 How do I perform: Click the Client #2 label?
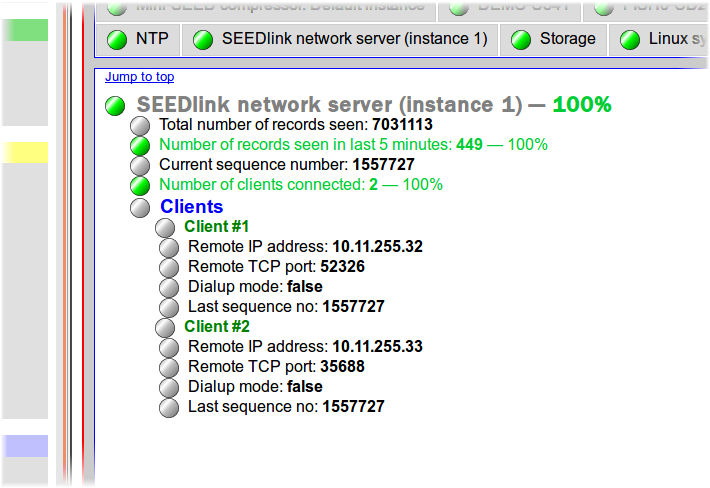pyautogui.click(x=216, y=326)
